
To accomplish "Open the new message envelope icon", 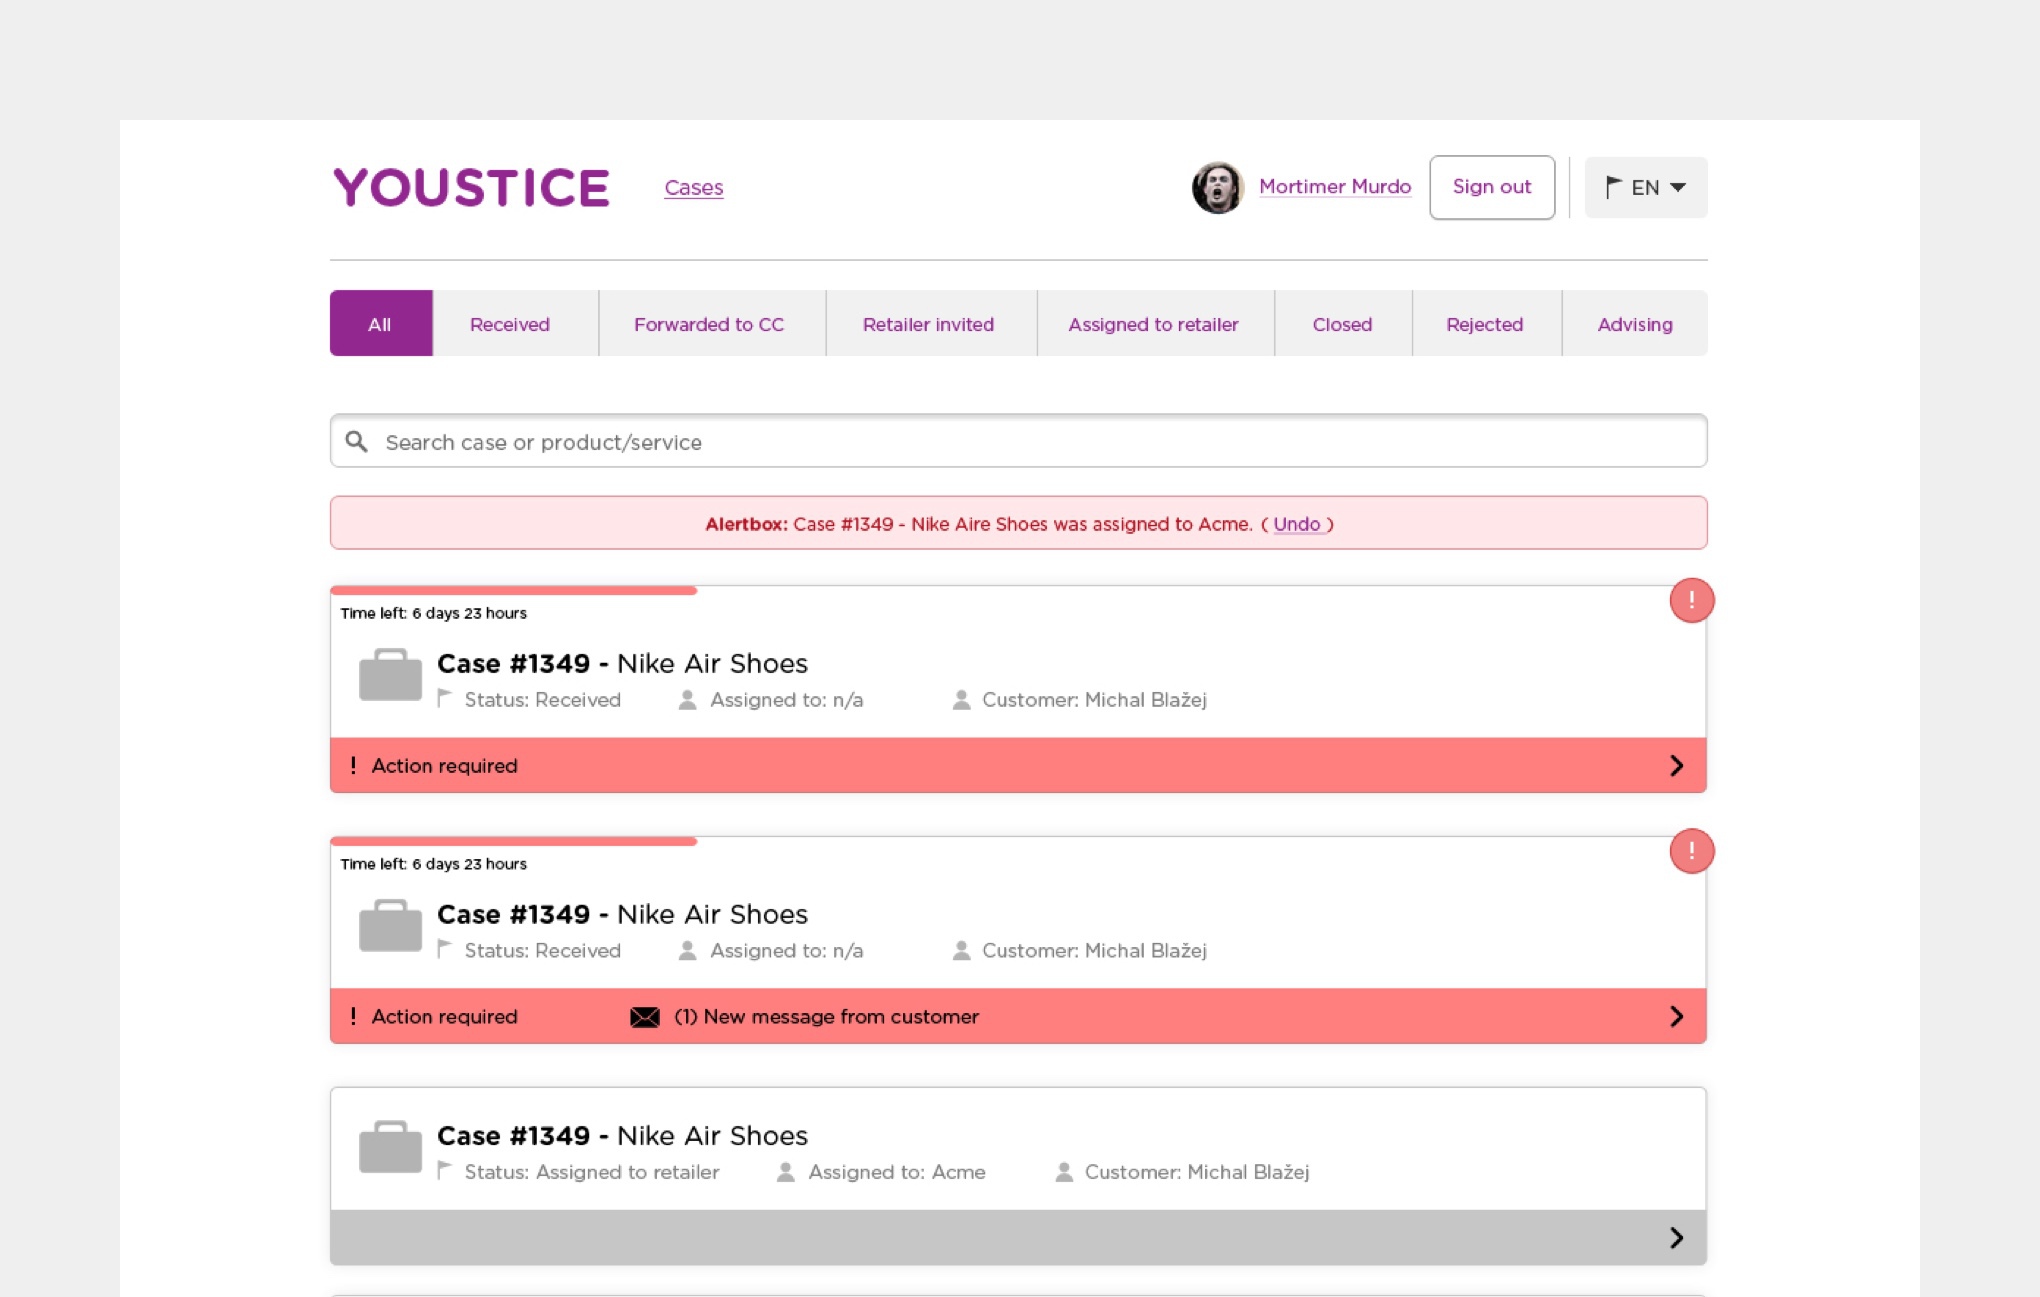I will click(643, 1017).
